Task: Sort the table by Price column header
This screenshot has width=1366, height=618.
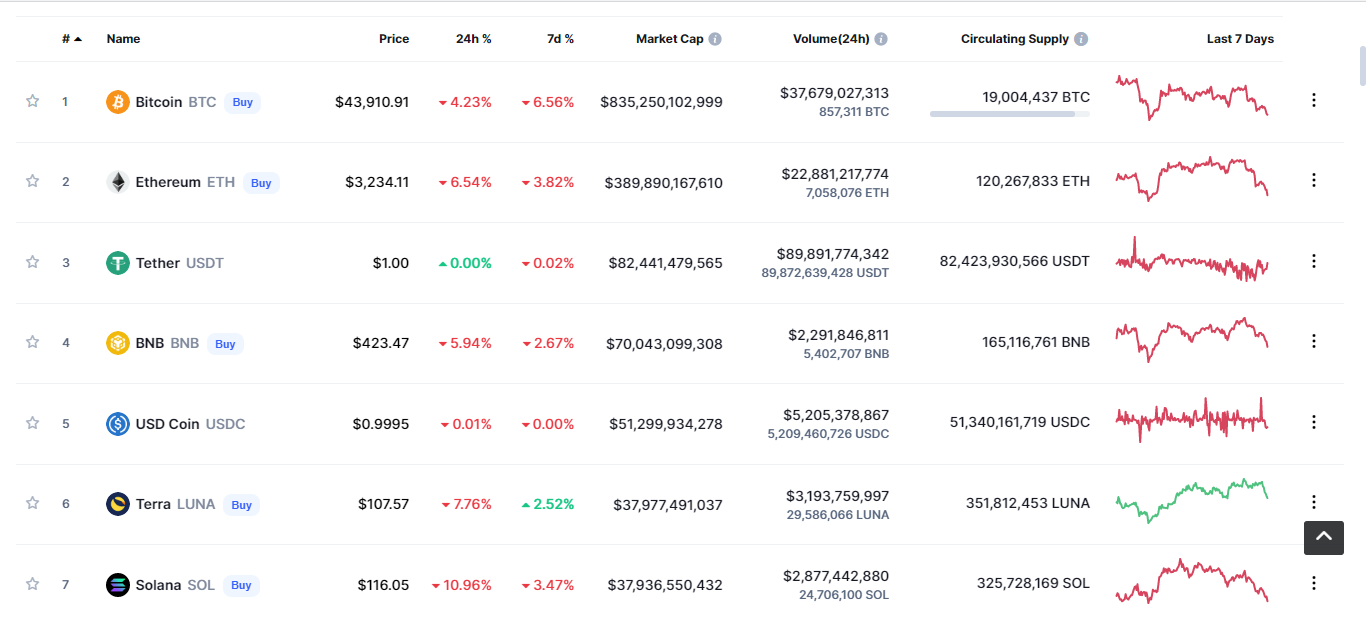Action: [x=394, y=39]
